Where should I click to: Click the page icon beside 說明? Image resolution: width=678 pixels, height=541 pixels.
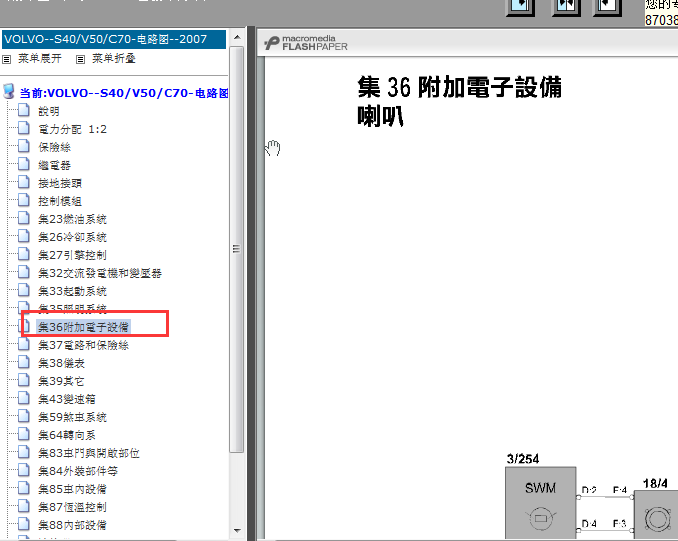pyautogui.click(x=24, y=110)
